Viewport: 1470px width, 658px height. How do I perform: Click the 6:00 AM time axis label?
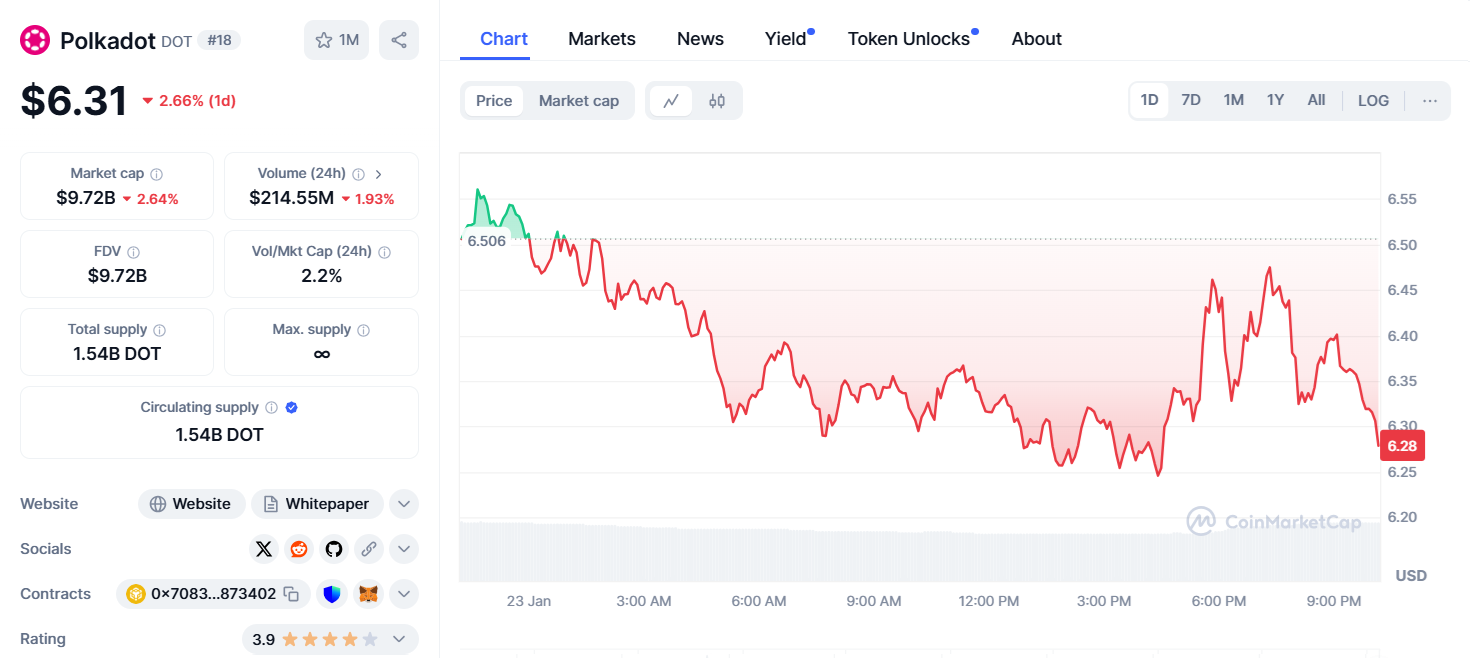coord(759,601)
